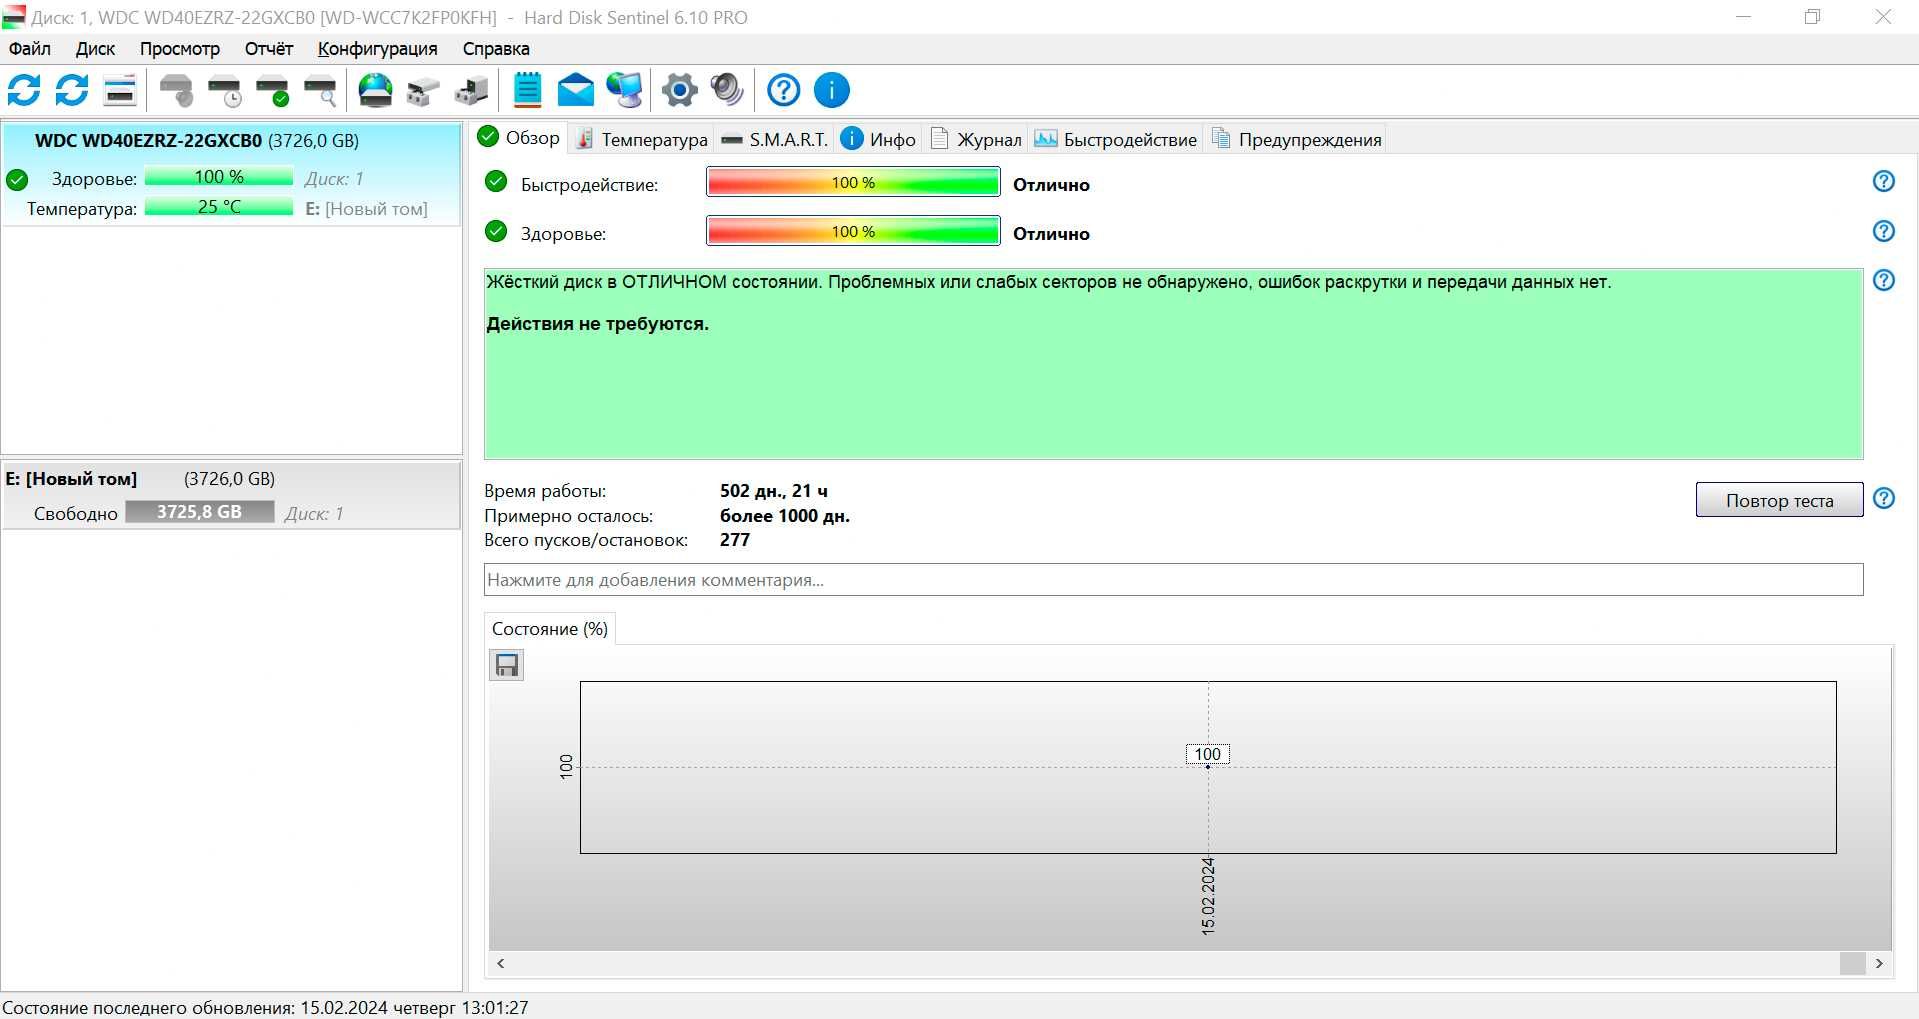Viewport: 1919px width, 1019px height.
Task: Click the blue envelope e-mail icon
Action: point(575,90)
